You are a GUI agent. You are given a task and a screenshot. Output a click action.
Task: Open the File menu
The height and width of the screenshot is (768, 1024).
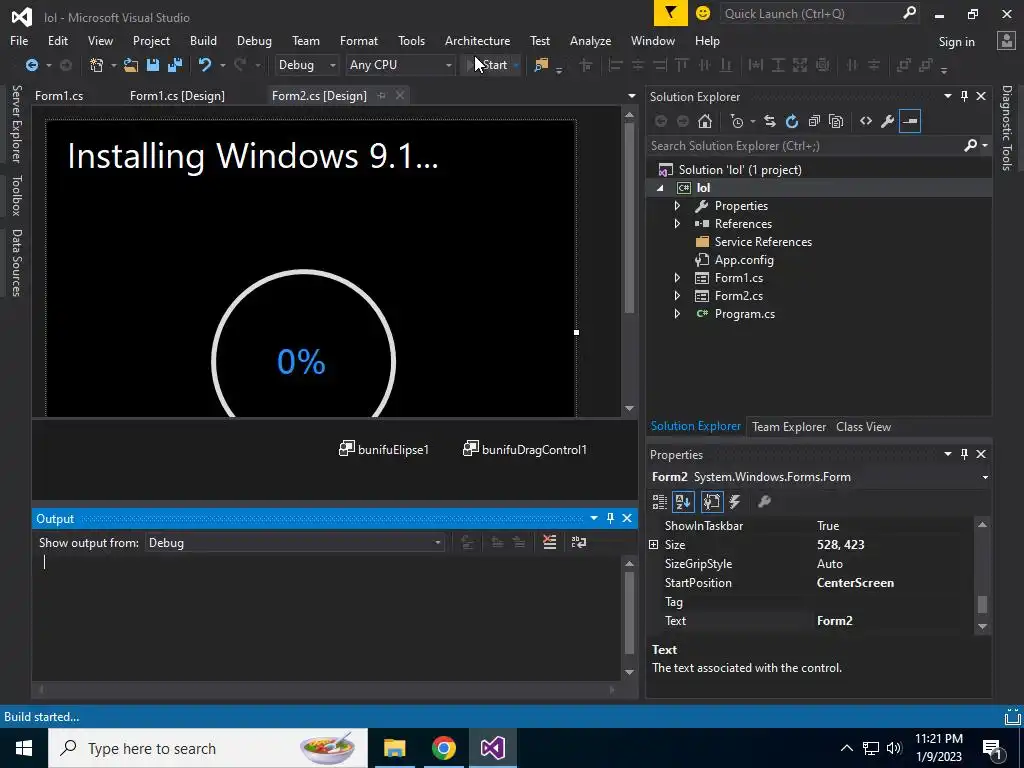pyautogui.click(x=19, y=40)
